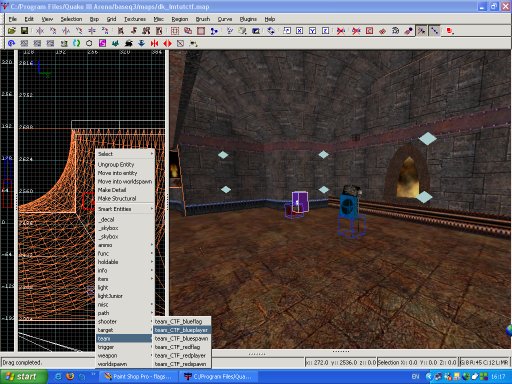Image resolution: width=512 pixels, height=384 pixels.
Task: Expand the misc entity submenu
Action: pyautogui.click(x=125, y=305)
